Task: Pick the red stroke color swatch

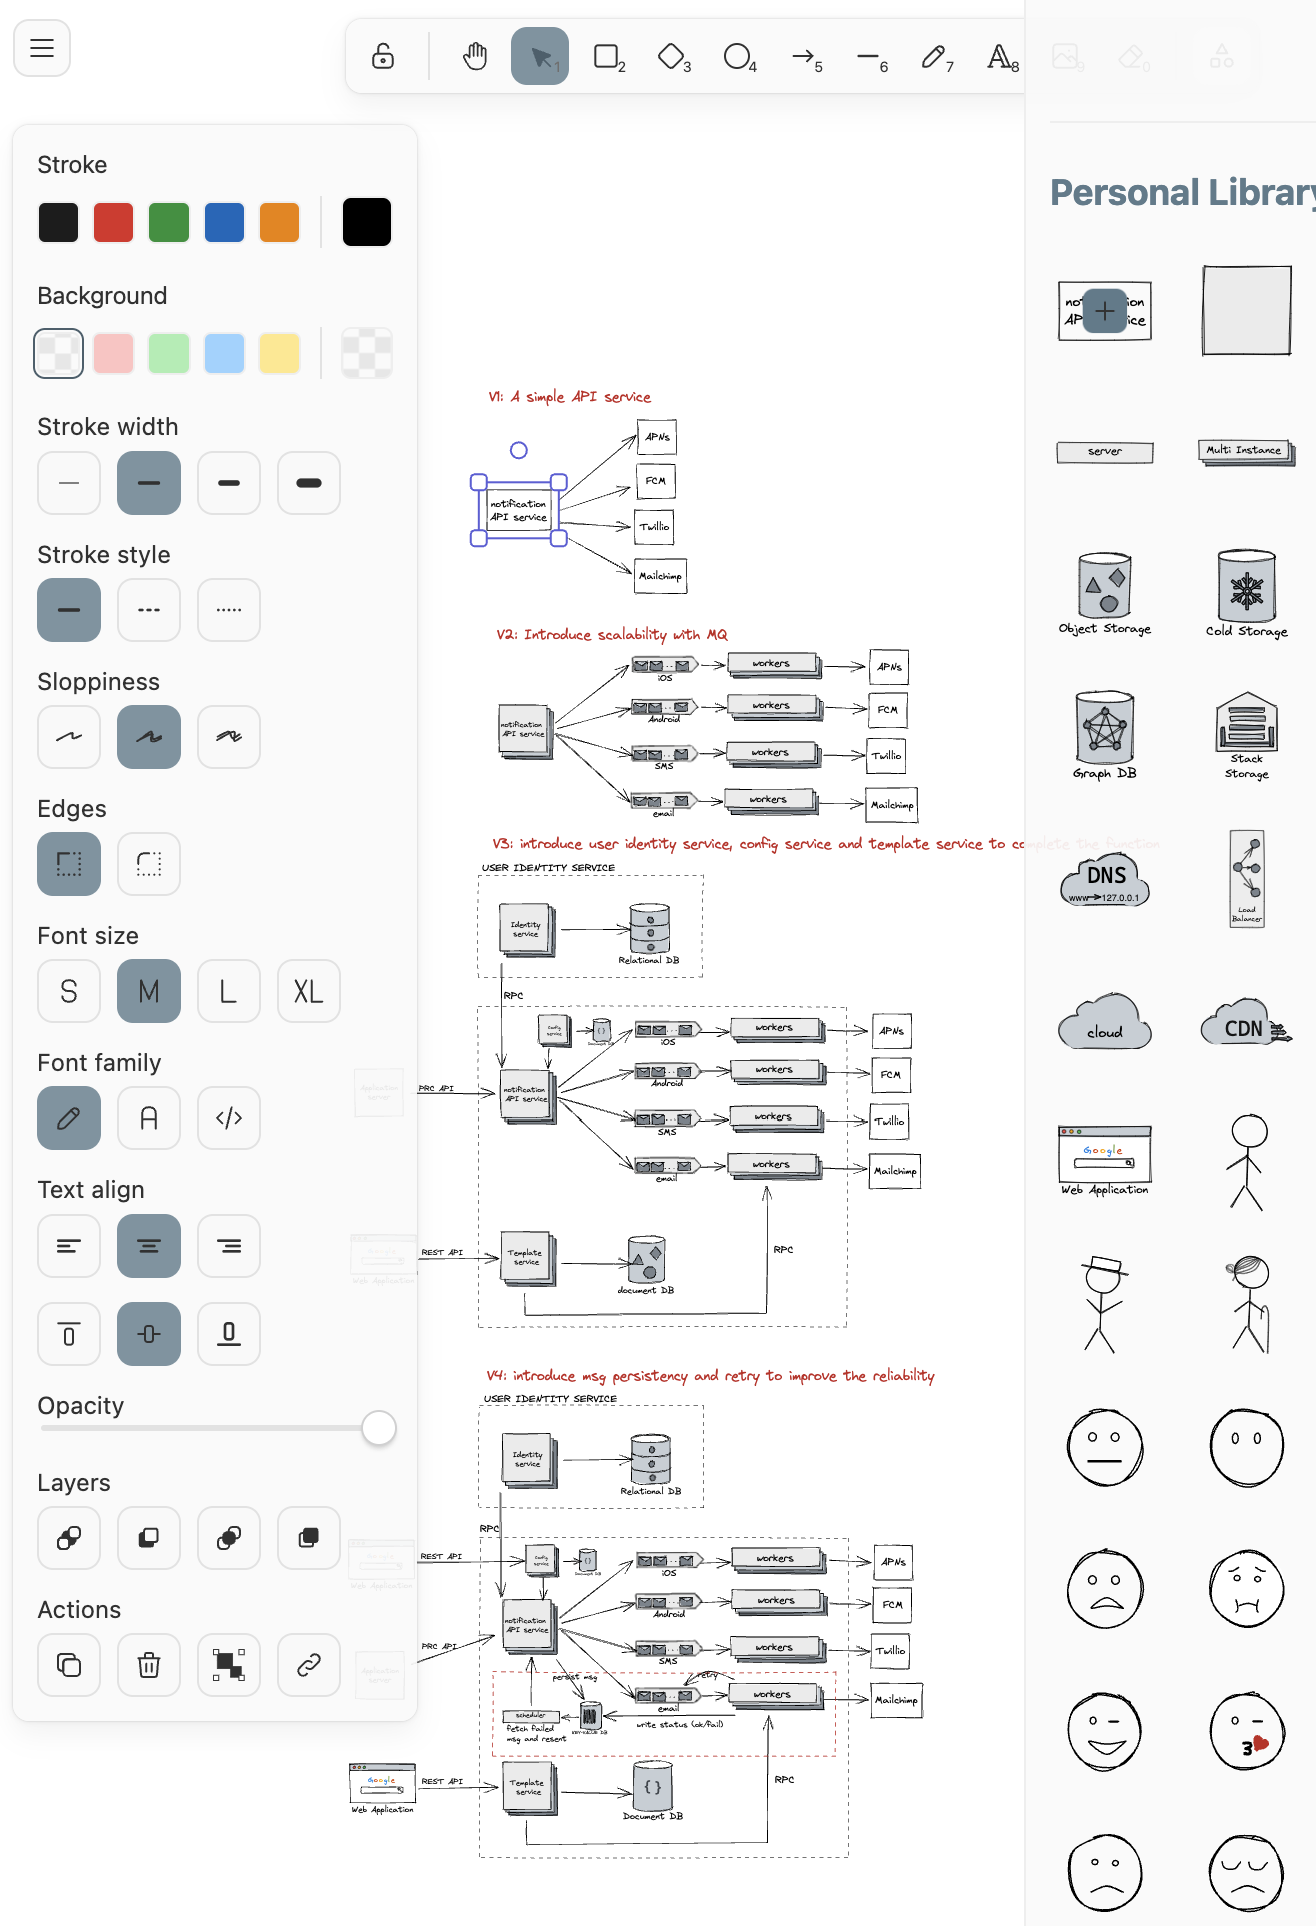Action: click(x=113, y=222)
